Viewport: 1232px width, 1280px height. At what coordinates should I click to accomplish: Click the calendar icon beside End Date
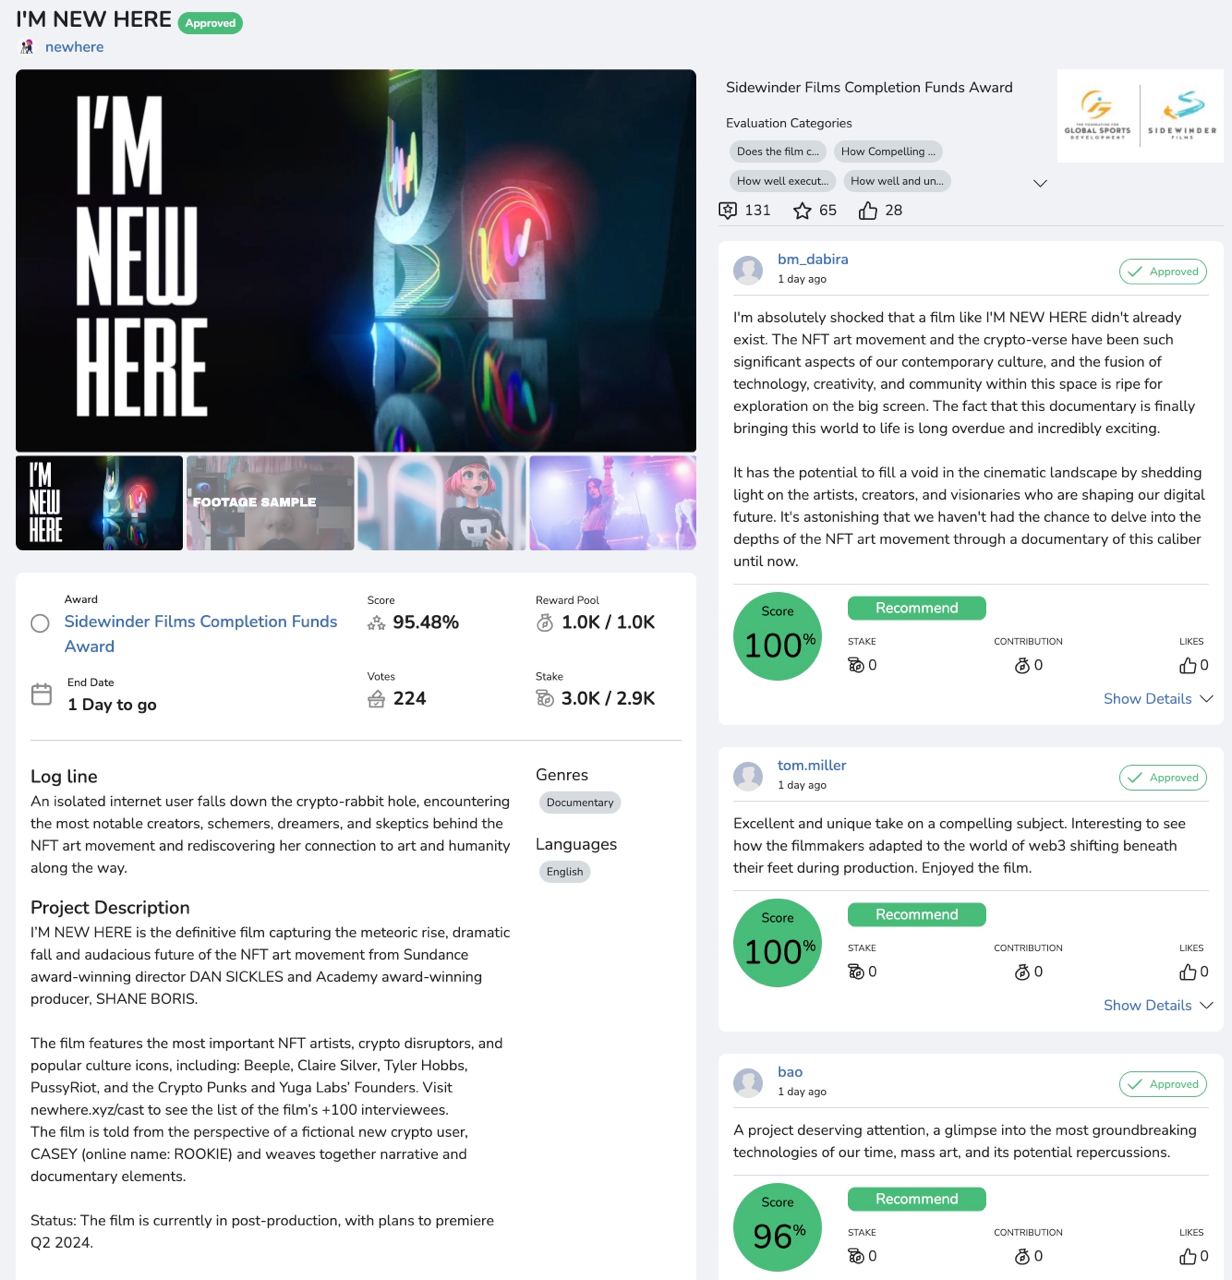point(41,694)
